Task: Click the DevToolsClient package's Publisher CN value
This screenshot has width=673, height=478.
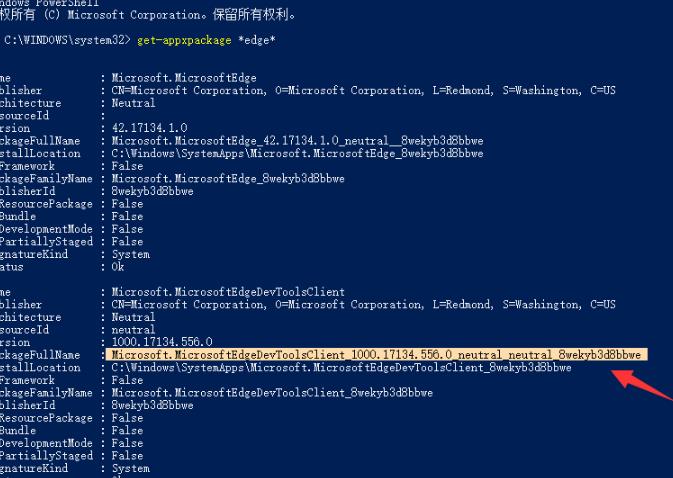Action: click(x=363, y=305)
